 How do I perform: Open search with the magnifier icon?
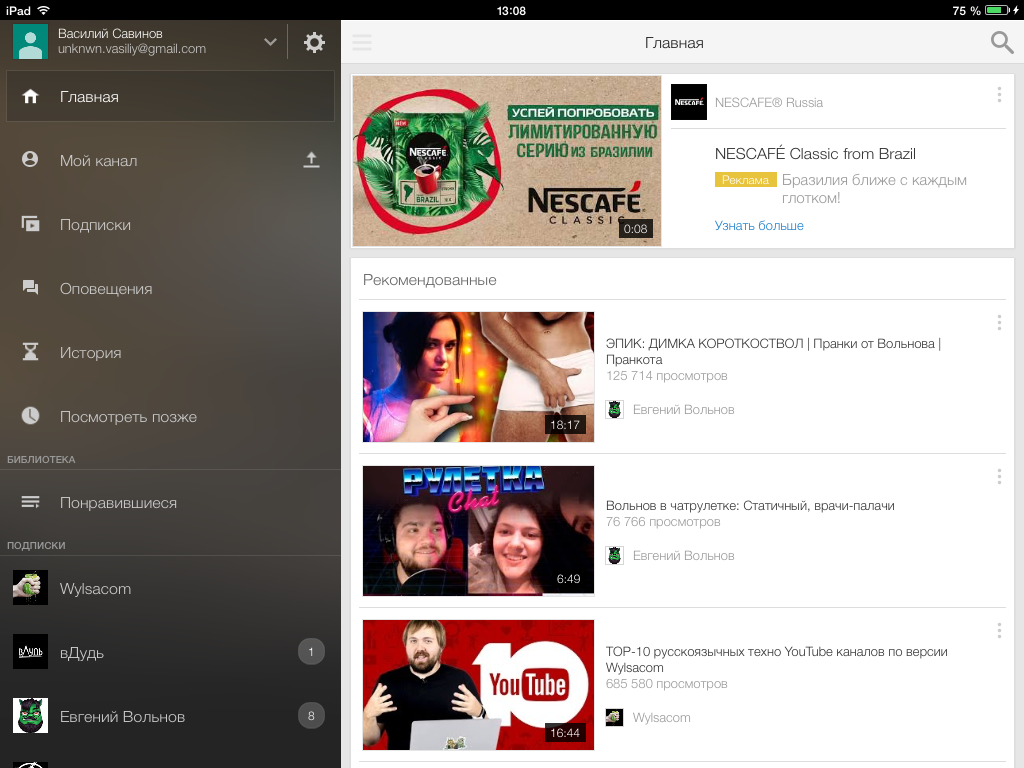(1001, 42)
